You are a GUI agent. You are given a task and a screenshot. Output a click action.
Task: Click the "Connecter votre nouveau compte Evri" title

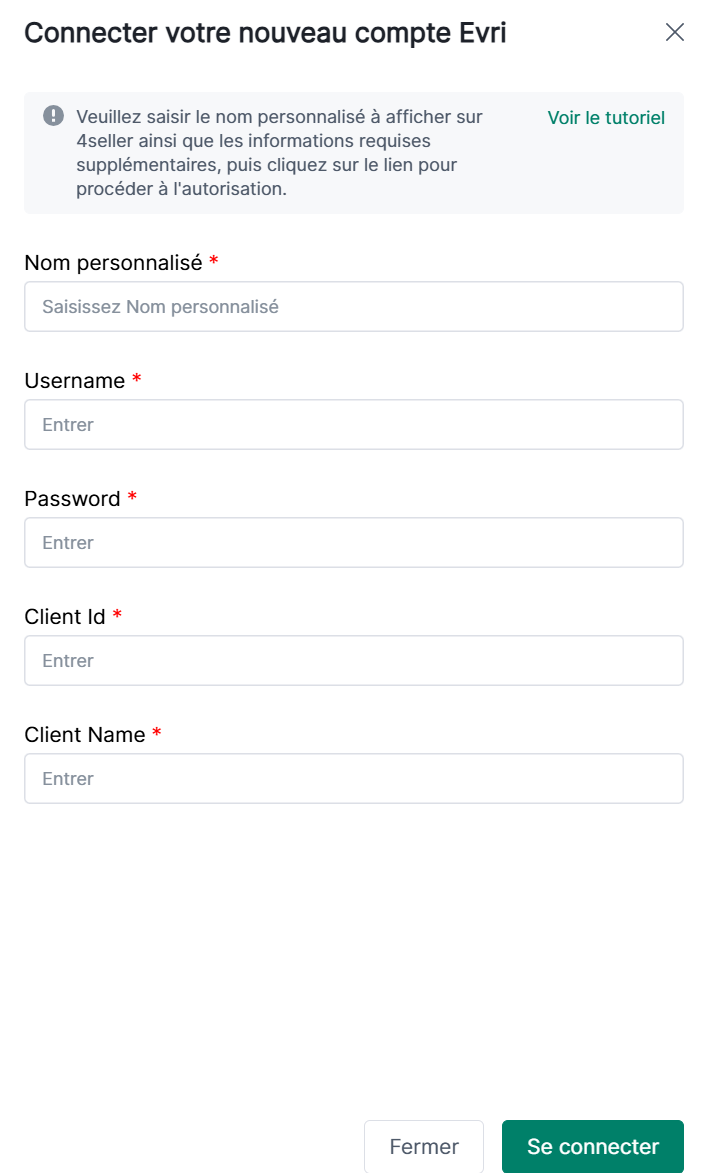point(265,33)
